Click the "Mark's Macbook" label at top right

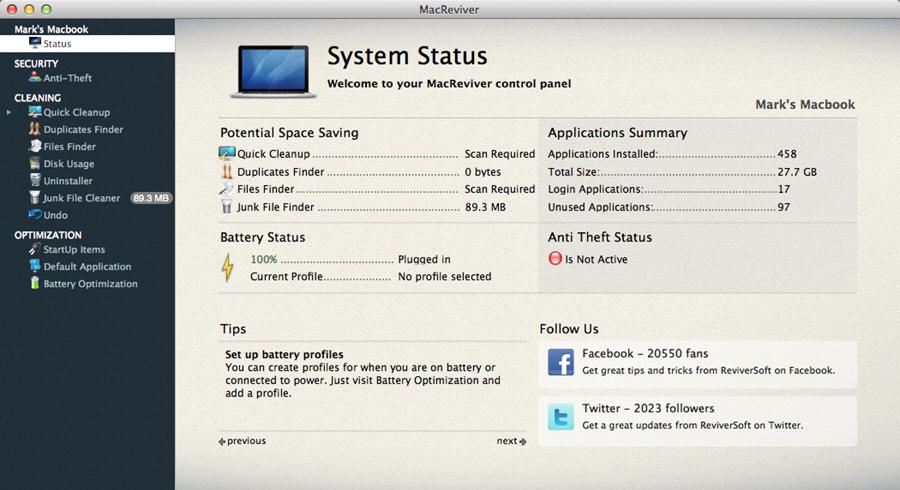pyautogui.click(x=805, y=104)
